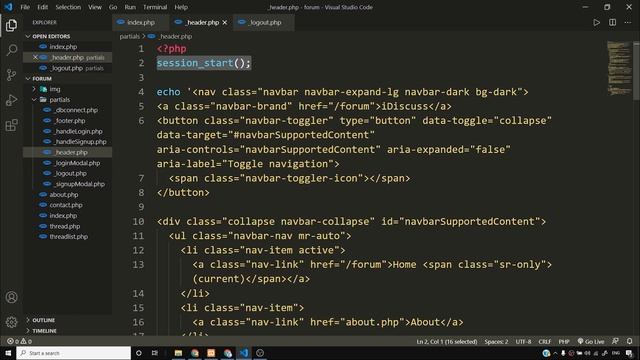Open the File menu
This screenshot has height=360, width=640.
[25, 7]
